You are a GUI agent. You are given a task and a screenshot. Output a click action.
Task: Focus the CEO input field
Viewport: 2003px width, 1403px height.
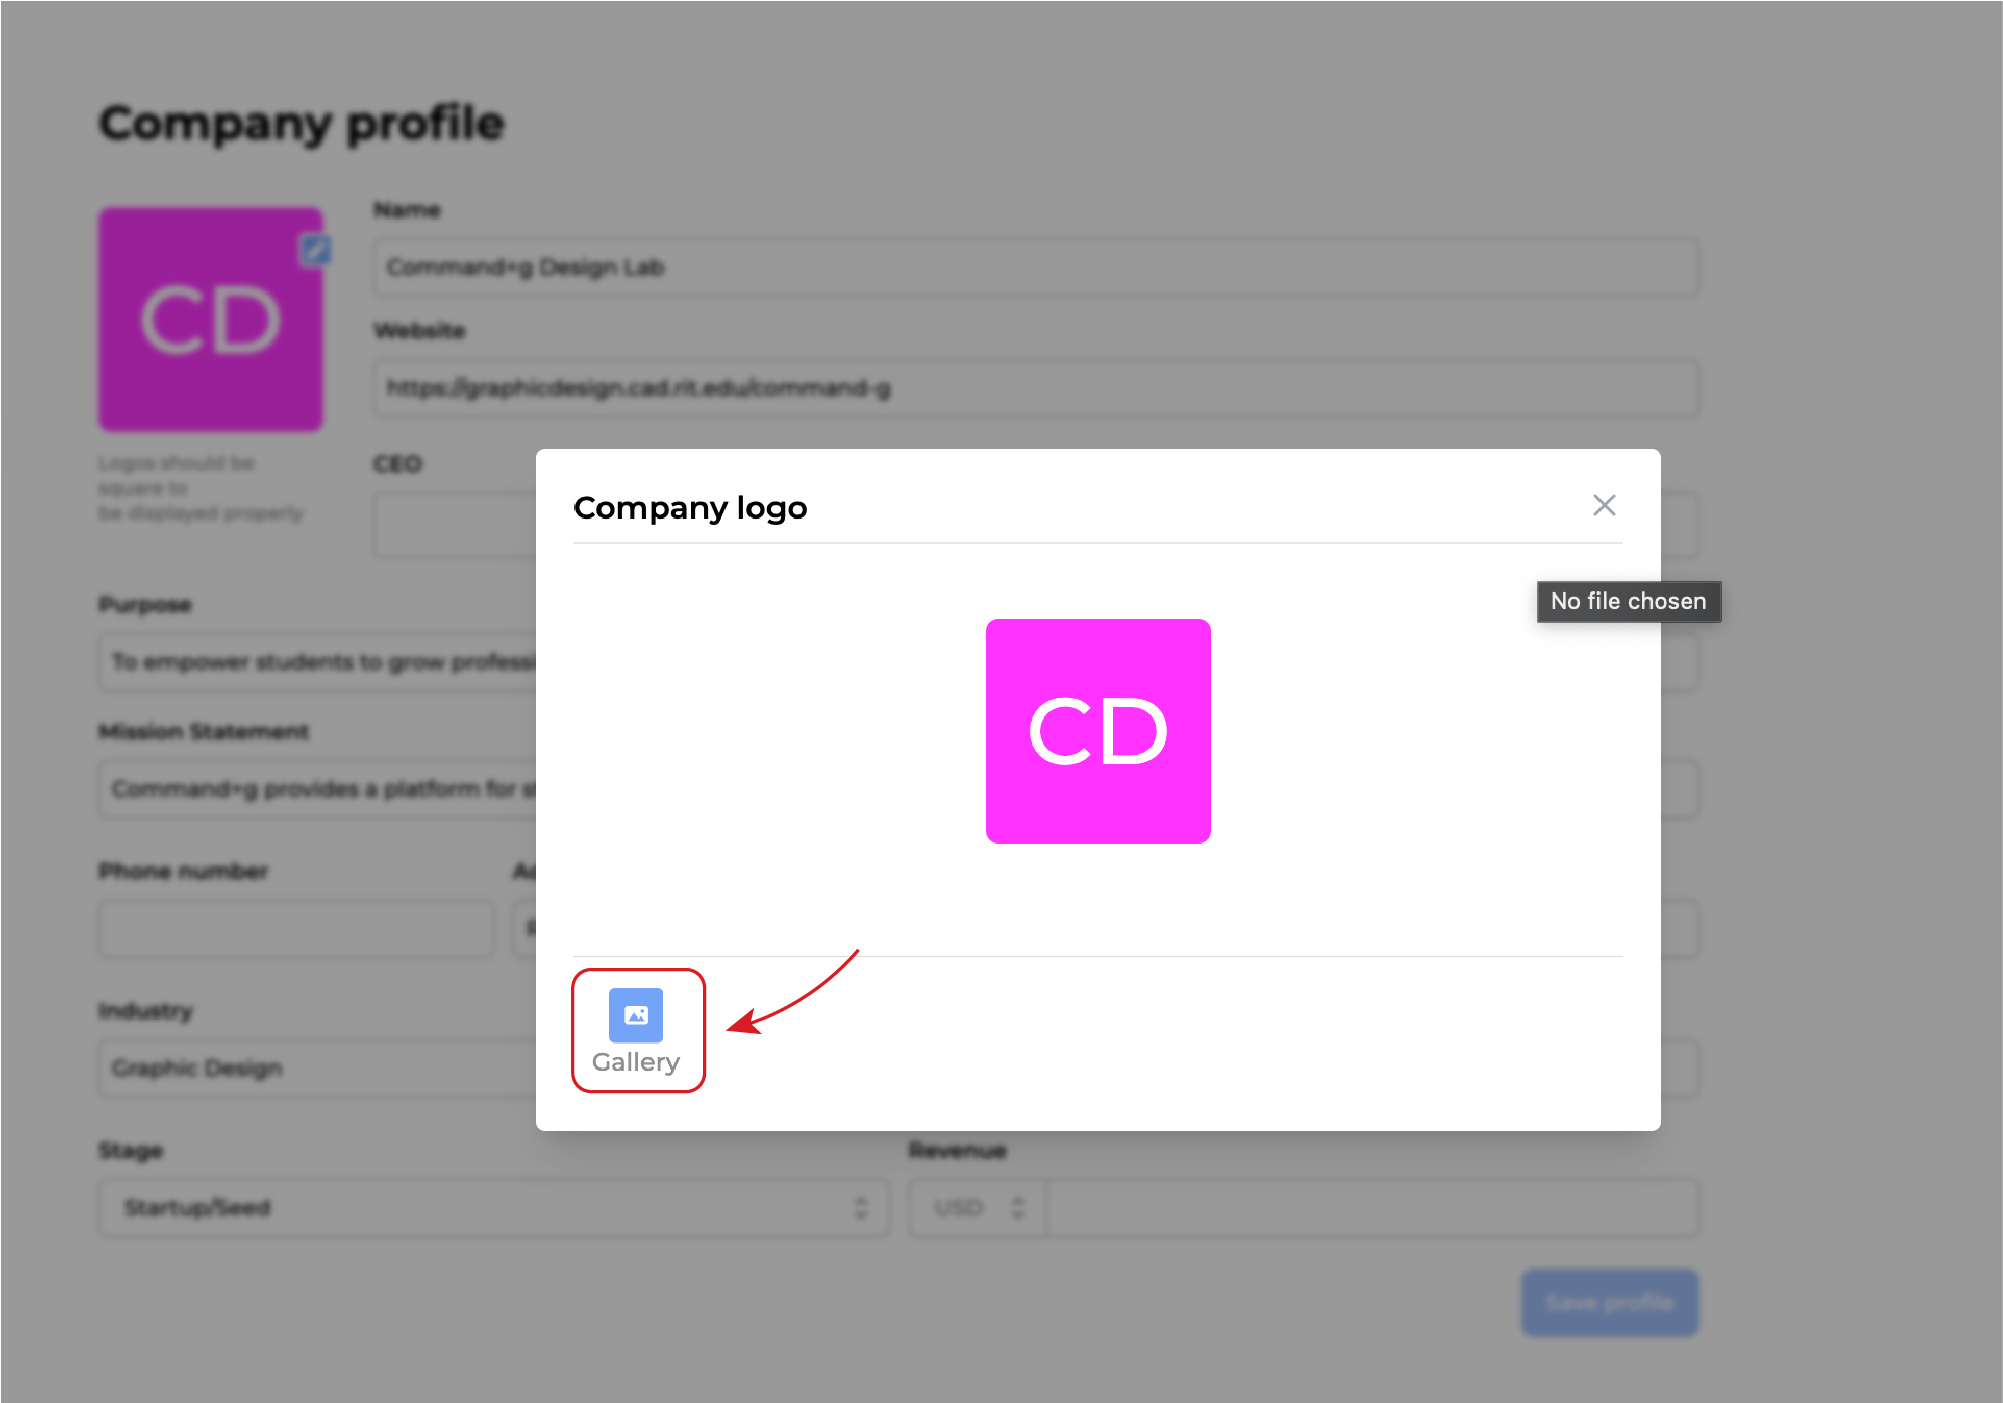tap(450, 523)
